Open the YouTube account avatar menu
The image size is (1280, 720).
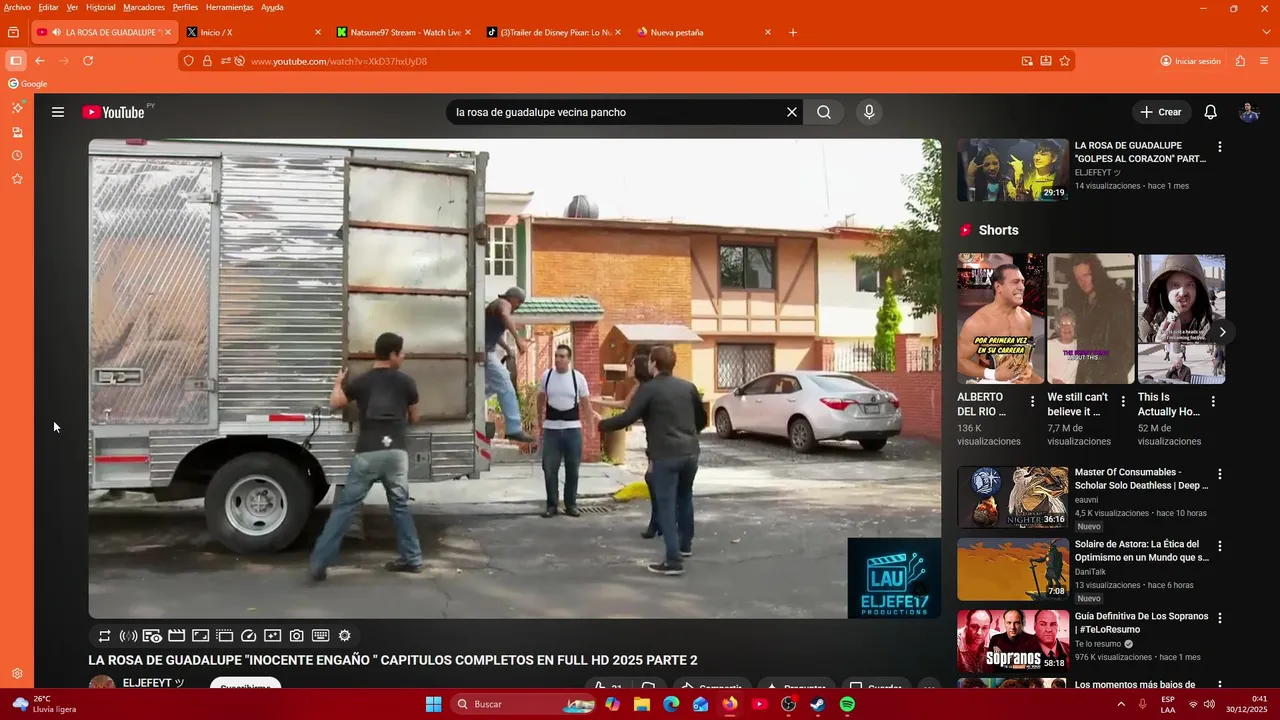click(x=1249, y=112)
